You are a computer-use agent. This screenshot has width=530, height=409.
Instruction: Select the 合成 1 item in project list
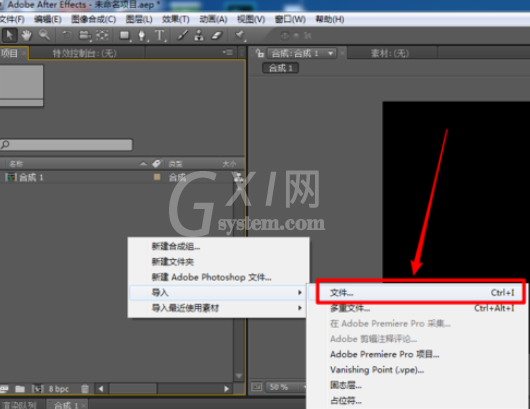pos(31,177)
